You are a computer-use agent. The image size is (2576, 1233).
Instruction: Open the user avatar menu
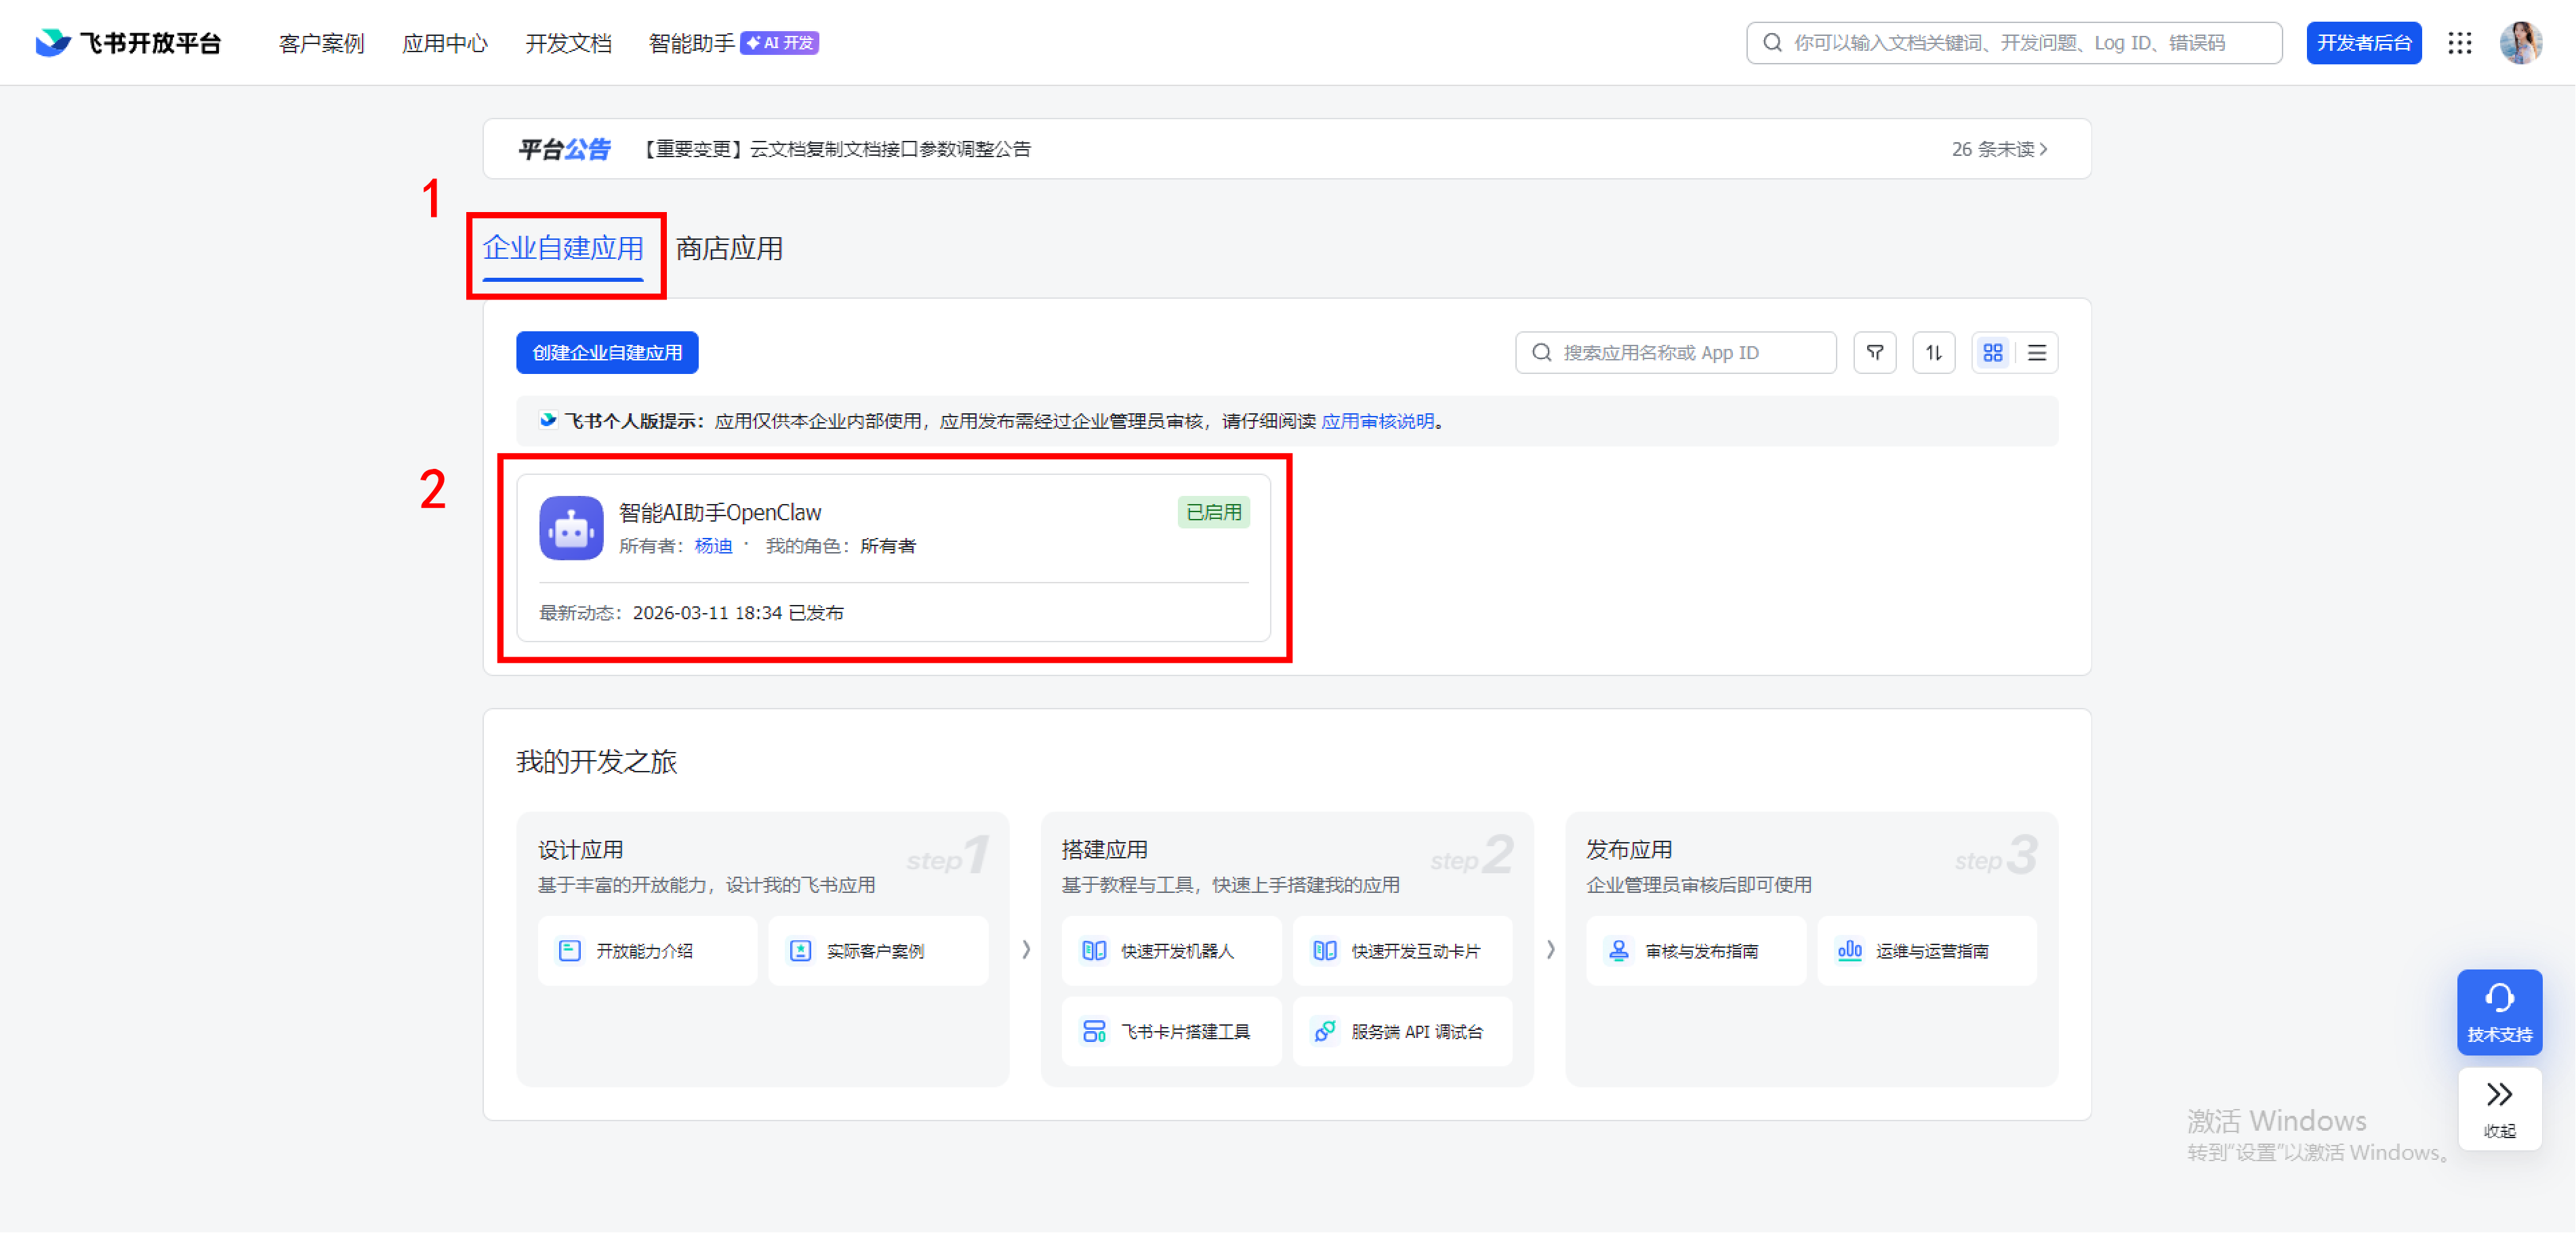point(2522,42)
